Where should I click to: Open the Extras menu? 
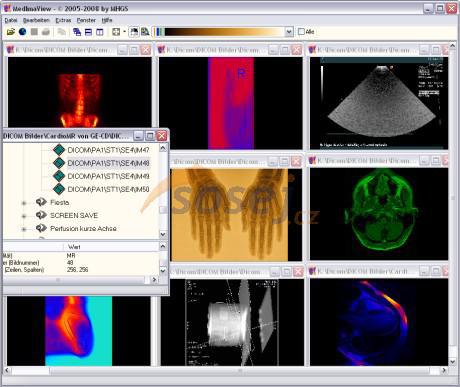click(x=63, y=20)
